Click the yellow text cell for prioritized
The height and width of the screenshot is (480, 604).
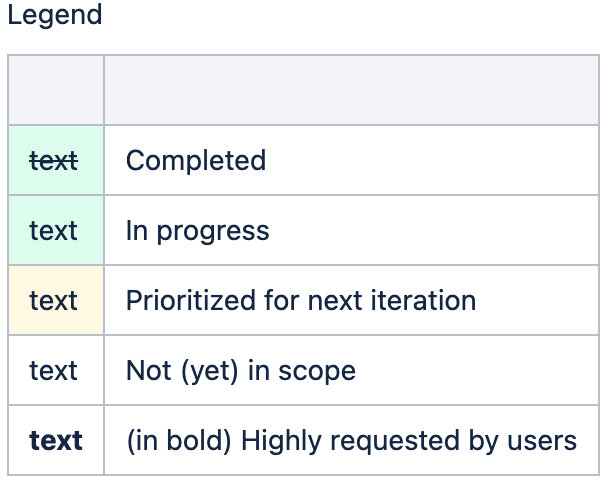(56, 300)
